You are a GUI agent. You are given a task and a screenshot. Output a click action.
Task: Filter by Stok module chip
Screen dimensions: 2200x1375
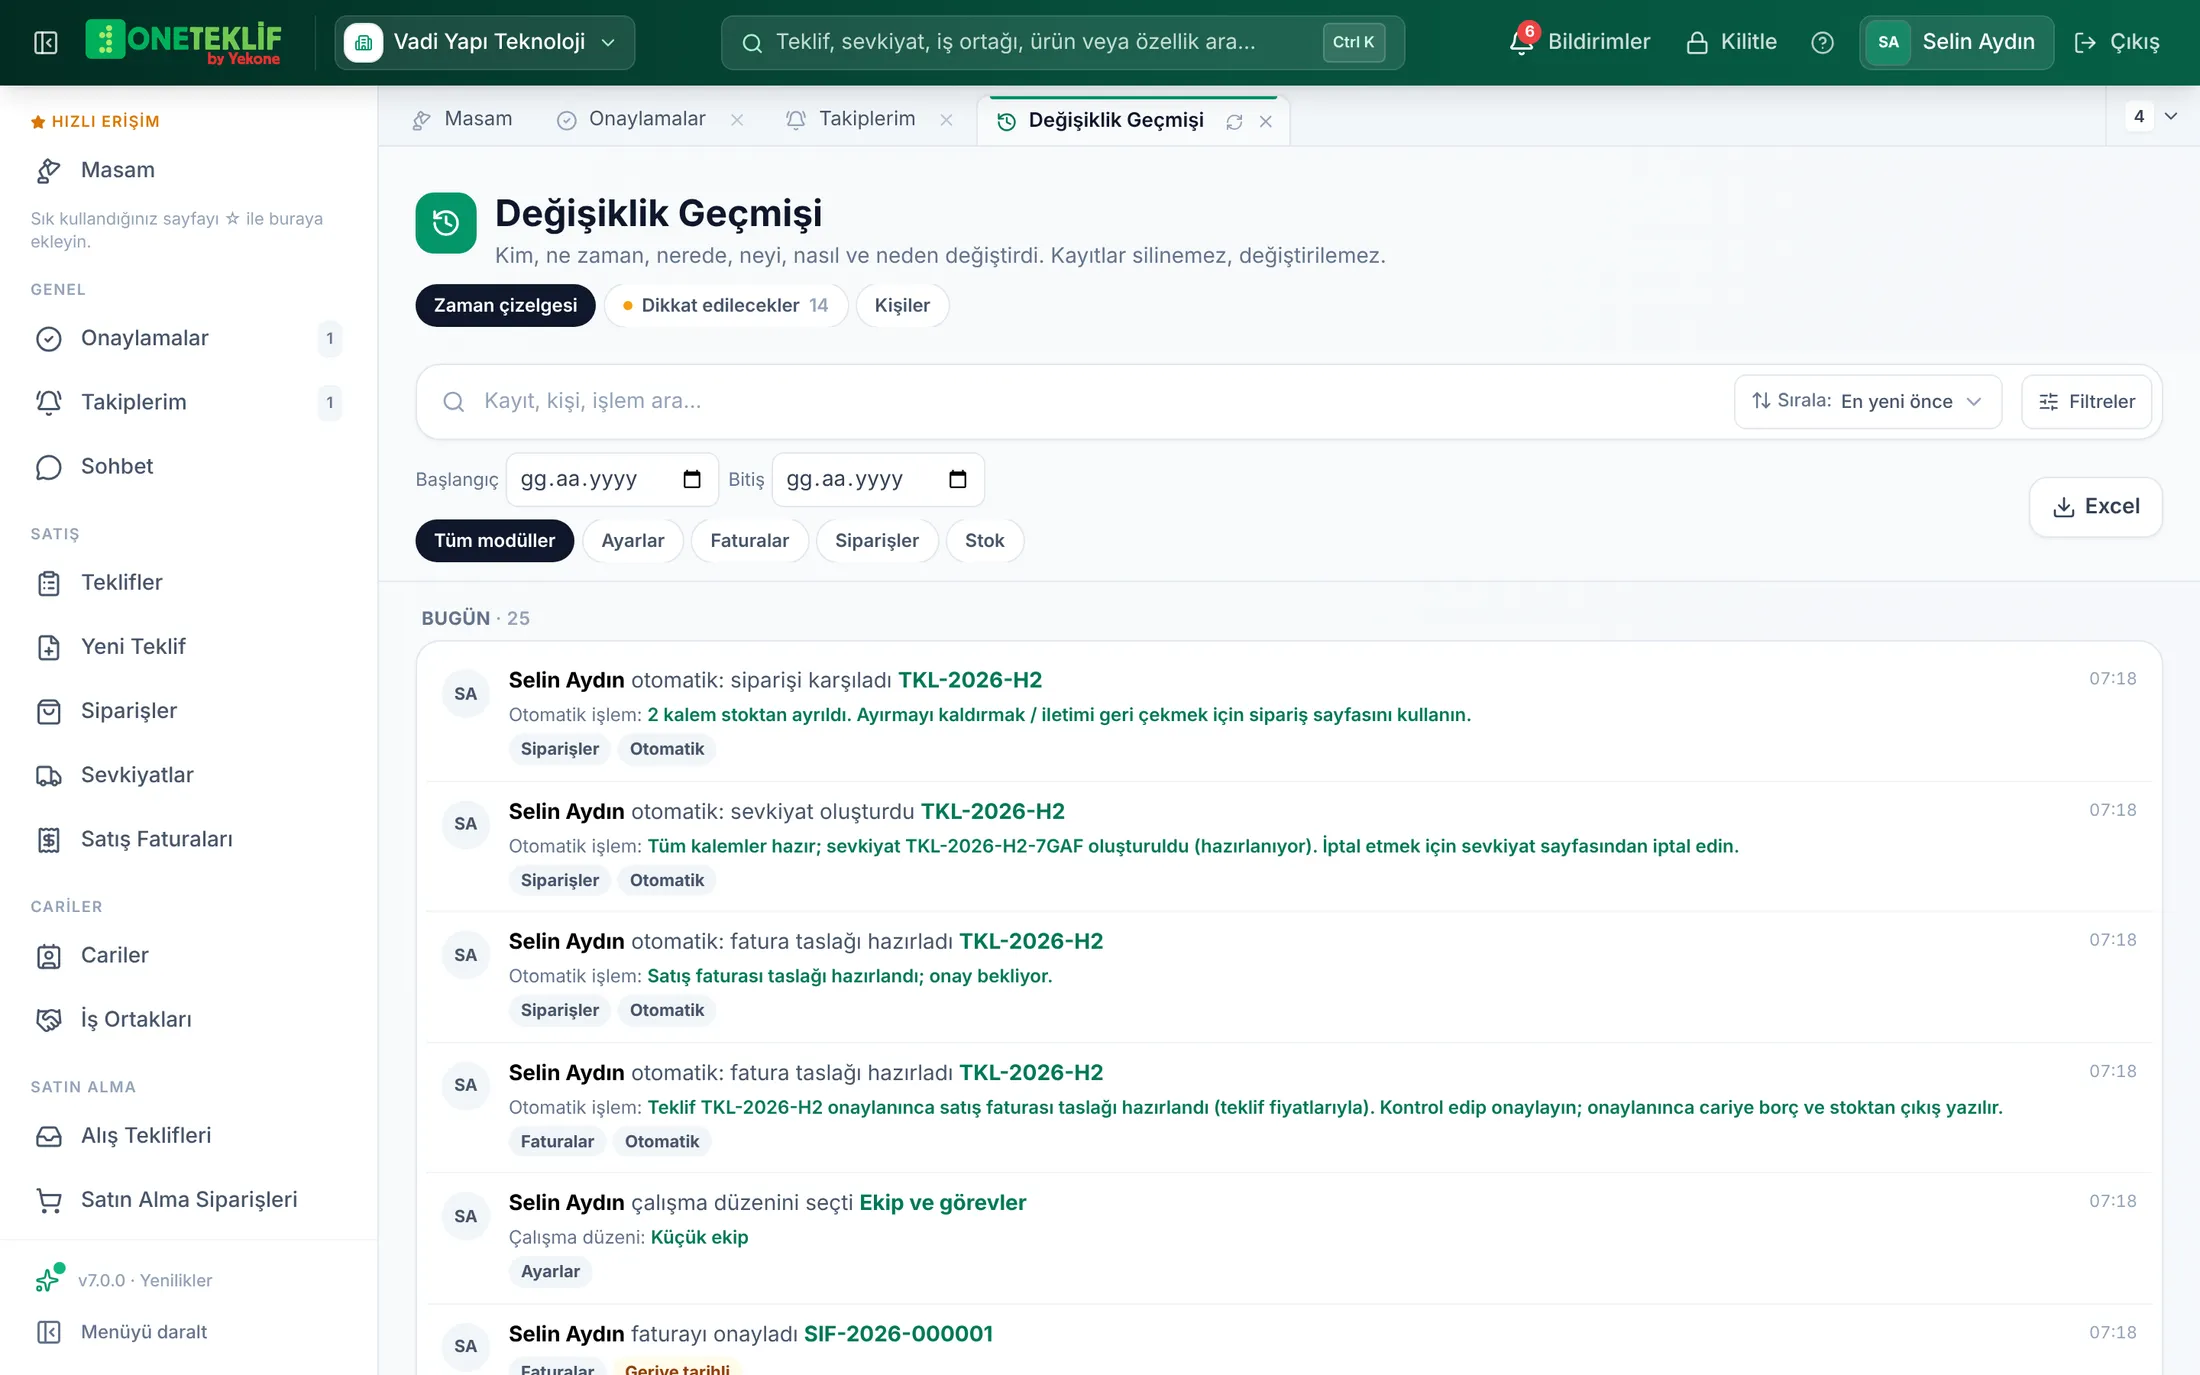click(x=984, y=540)
